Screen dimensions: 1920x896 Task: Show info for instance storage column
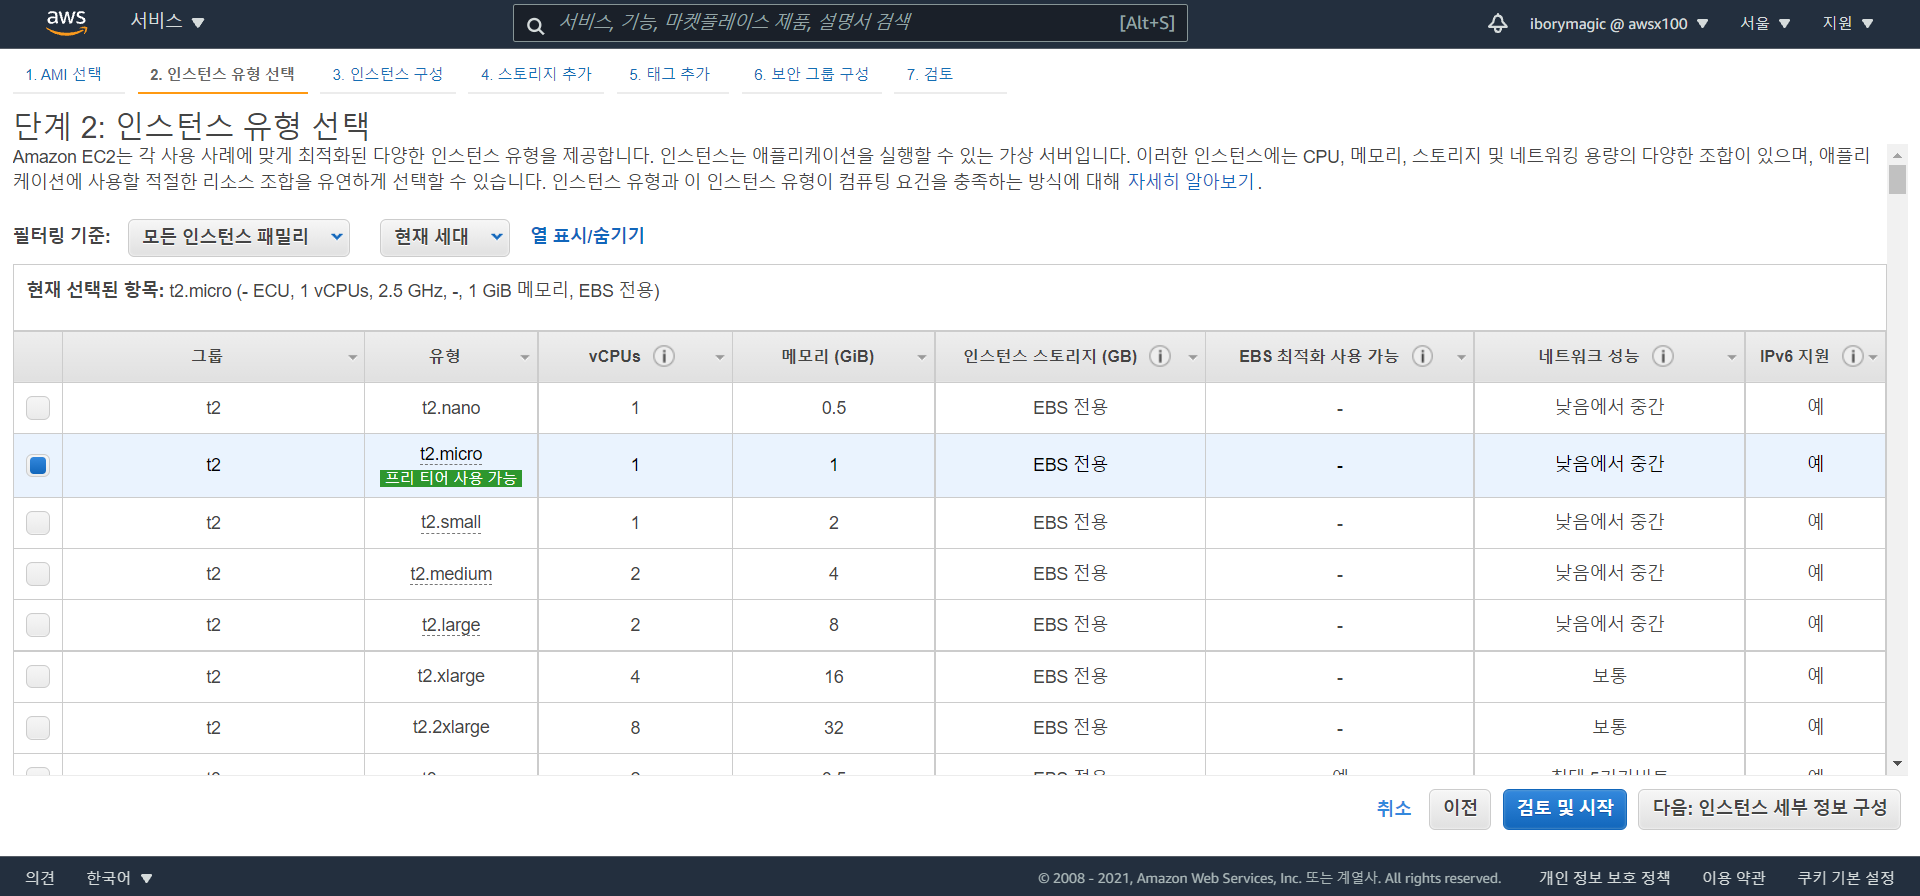1160,356
